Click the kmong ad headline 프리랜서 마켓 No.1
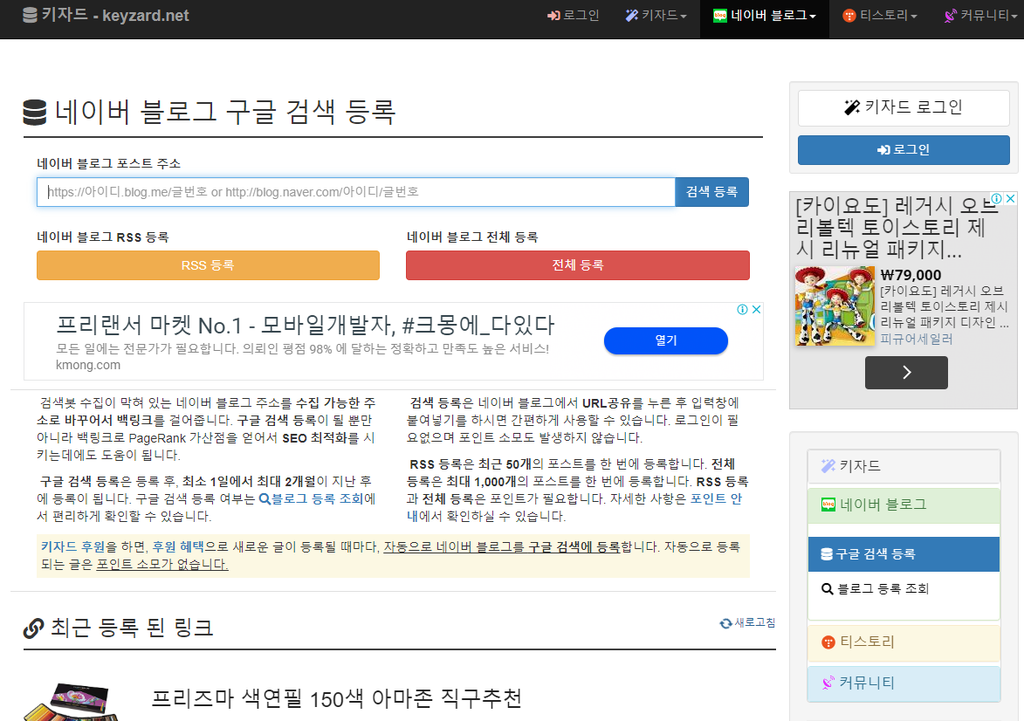1024x721 pixels. coord(305,325)
